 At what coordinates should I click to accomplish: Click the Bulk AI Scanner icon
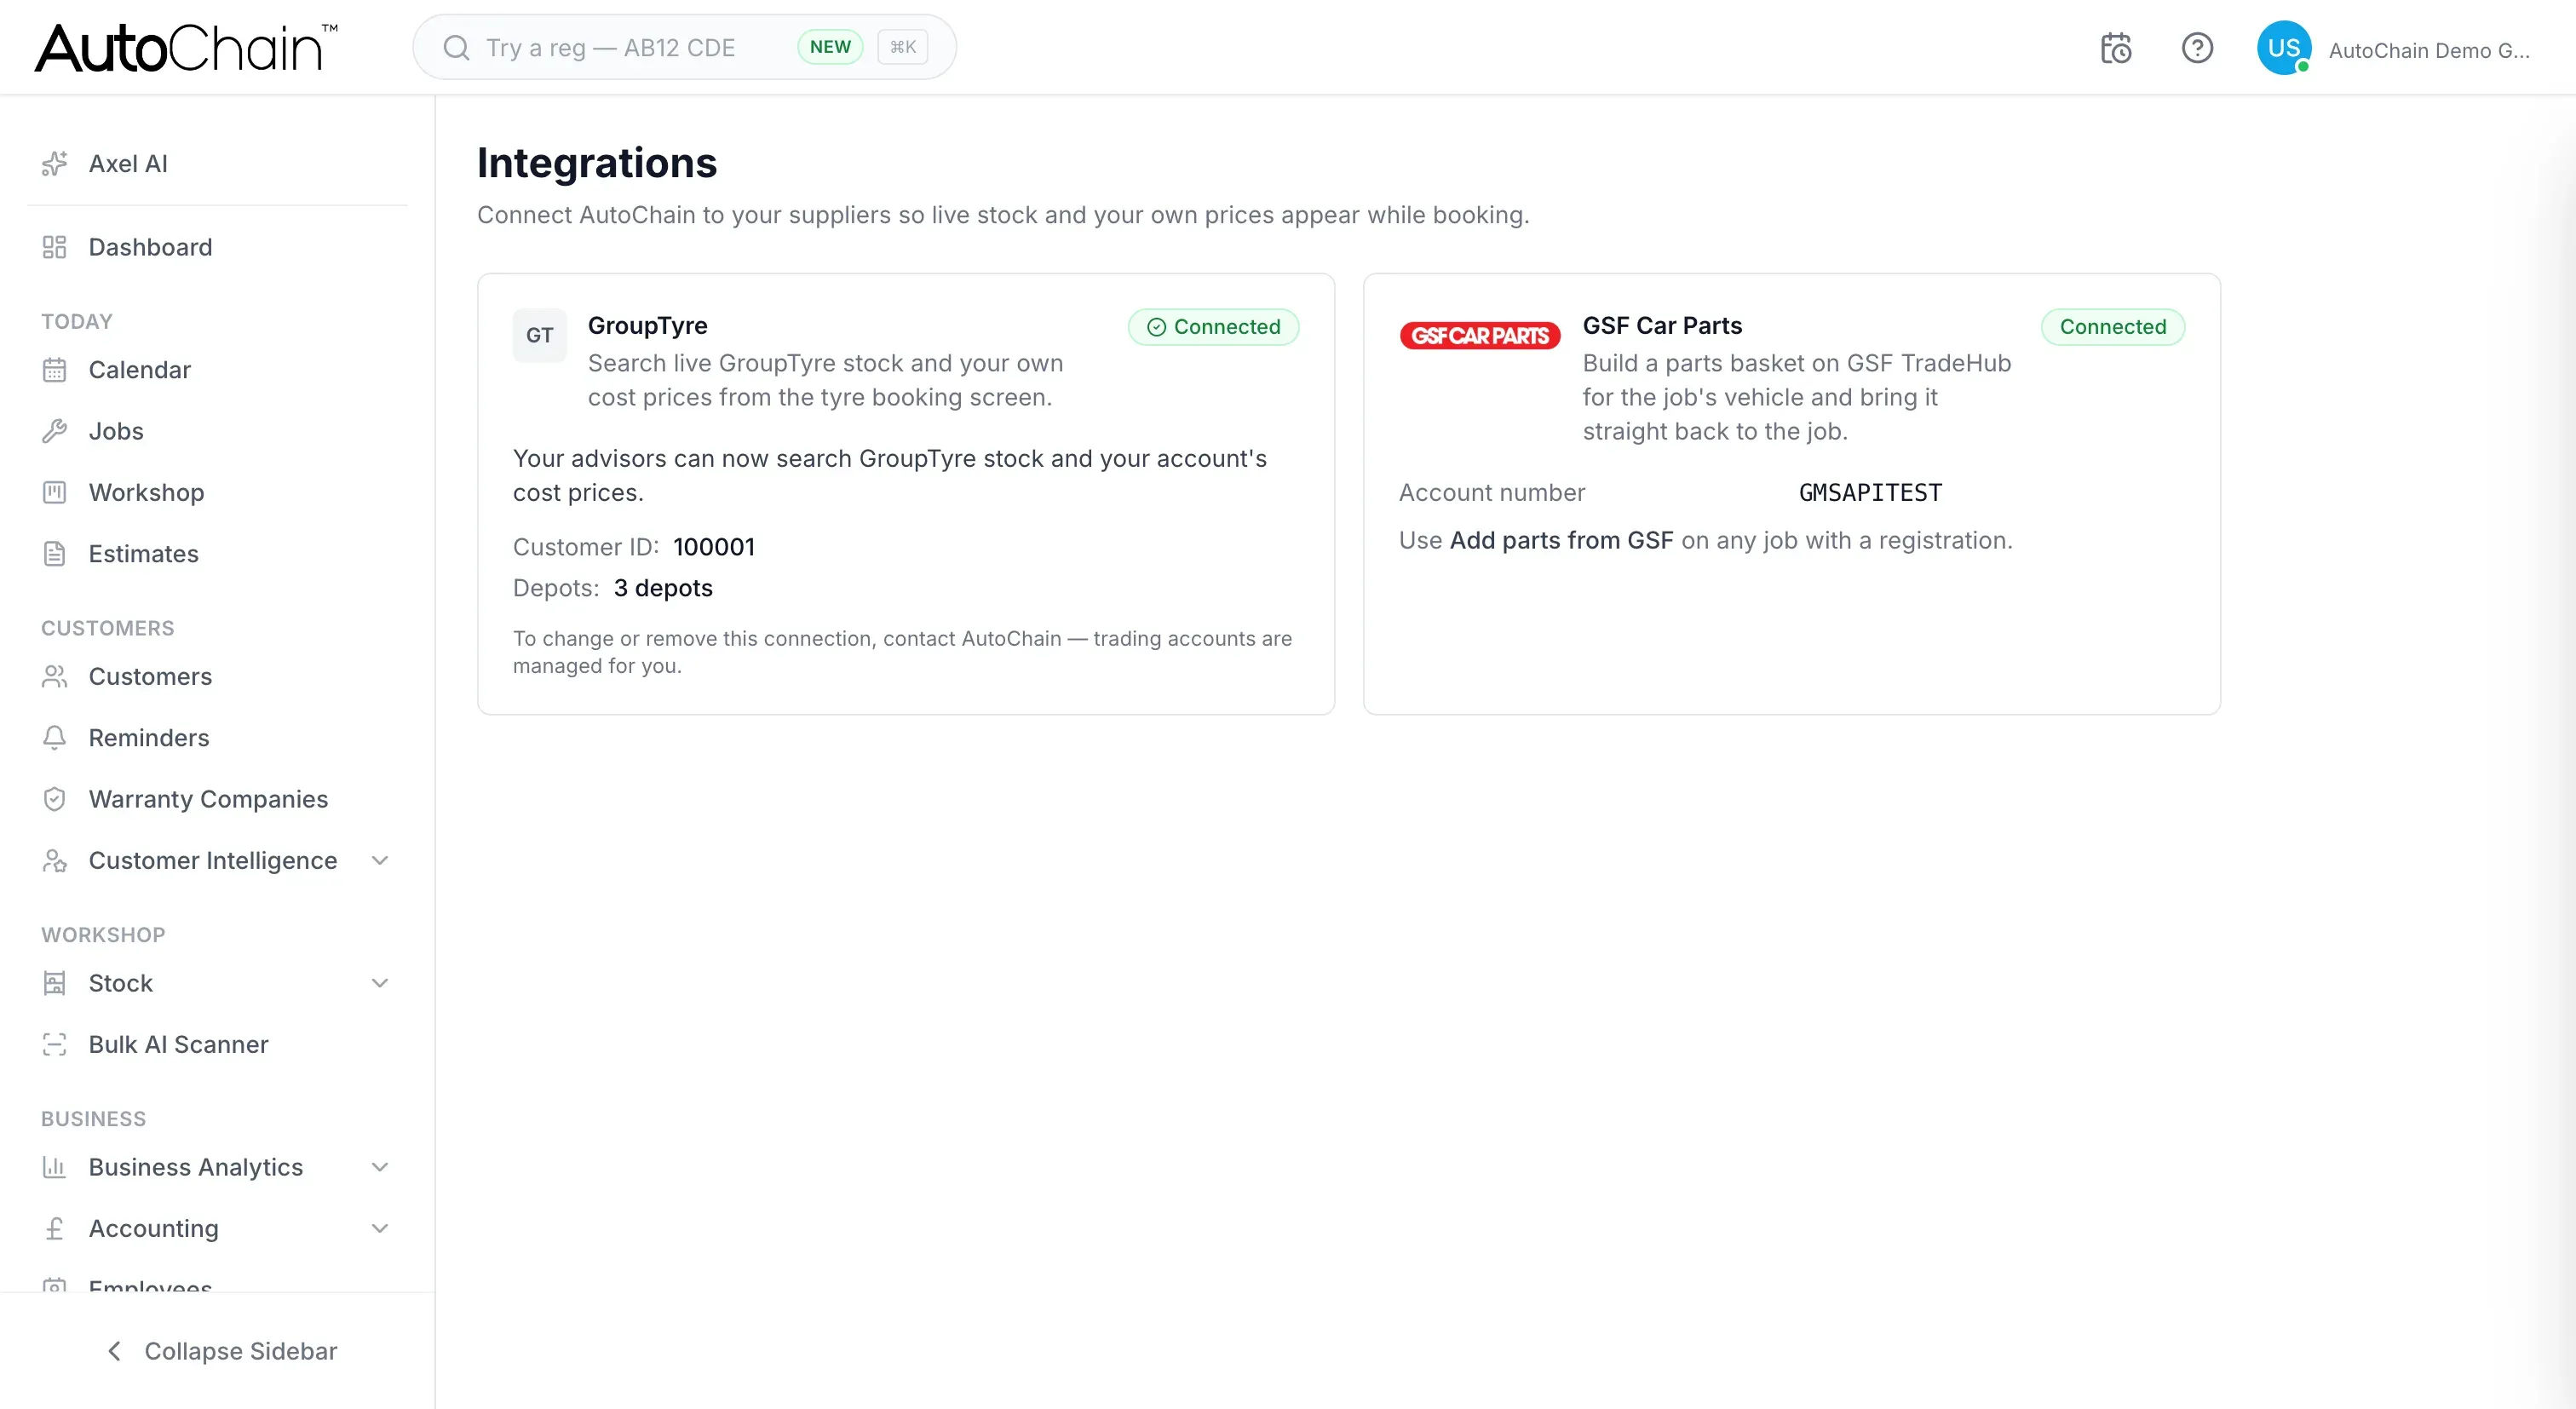pos(54,1045)
